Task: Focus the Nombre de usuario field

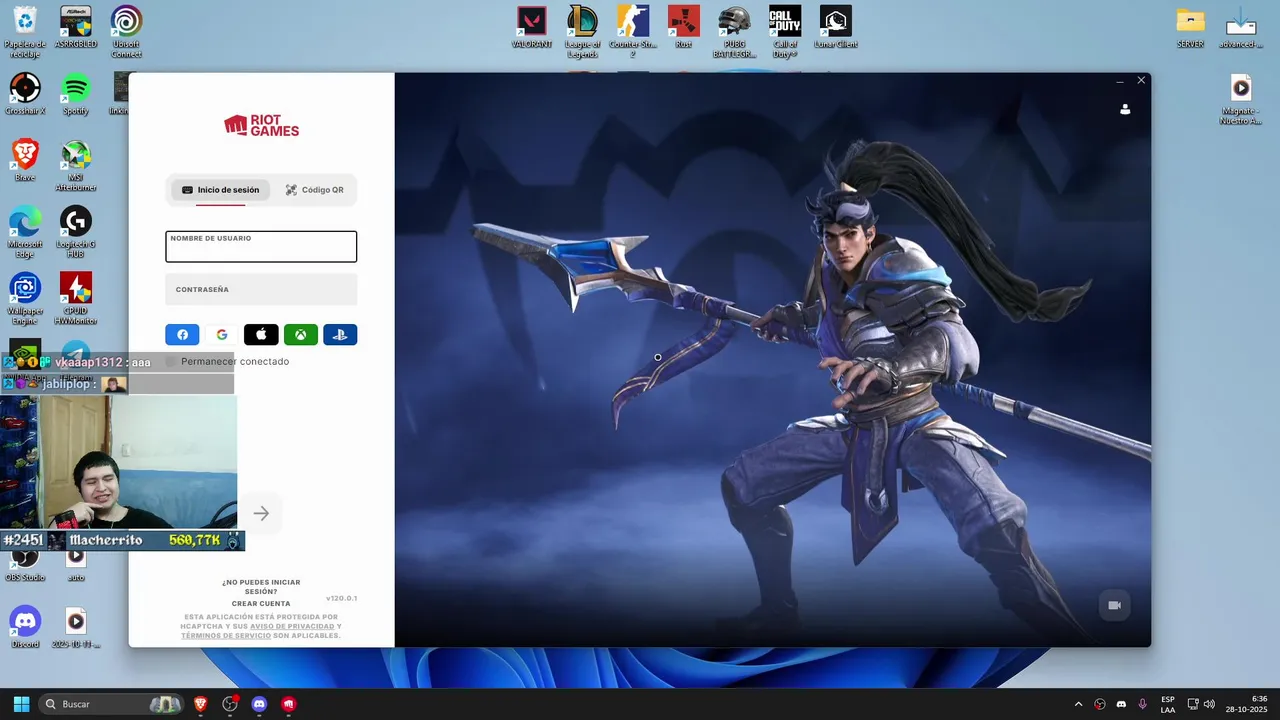Action: click(x=261, y=247)
